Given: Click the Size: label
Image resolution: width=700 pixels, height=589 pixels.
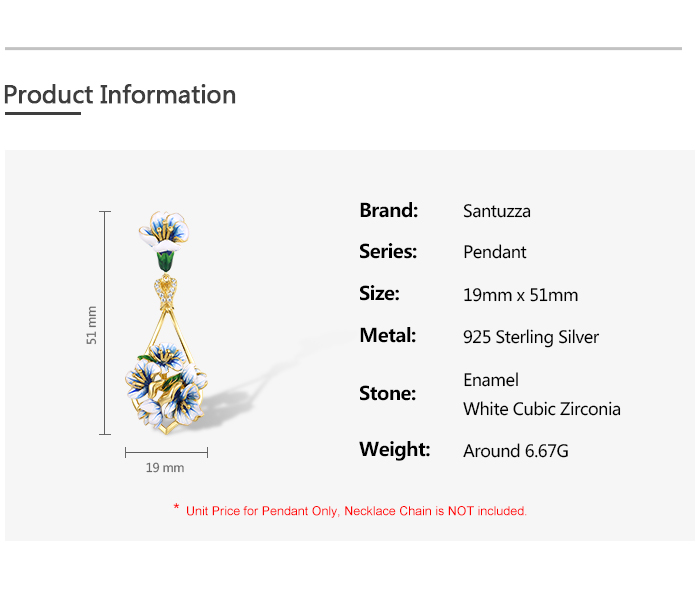Looking at the screenshot, I should (x=379, y=293).
